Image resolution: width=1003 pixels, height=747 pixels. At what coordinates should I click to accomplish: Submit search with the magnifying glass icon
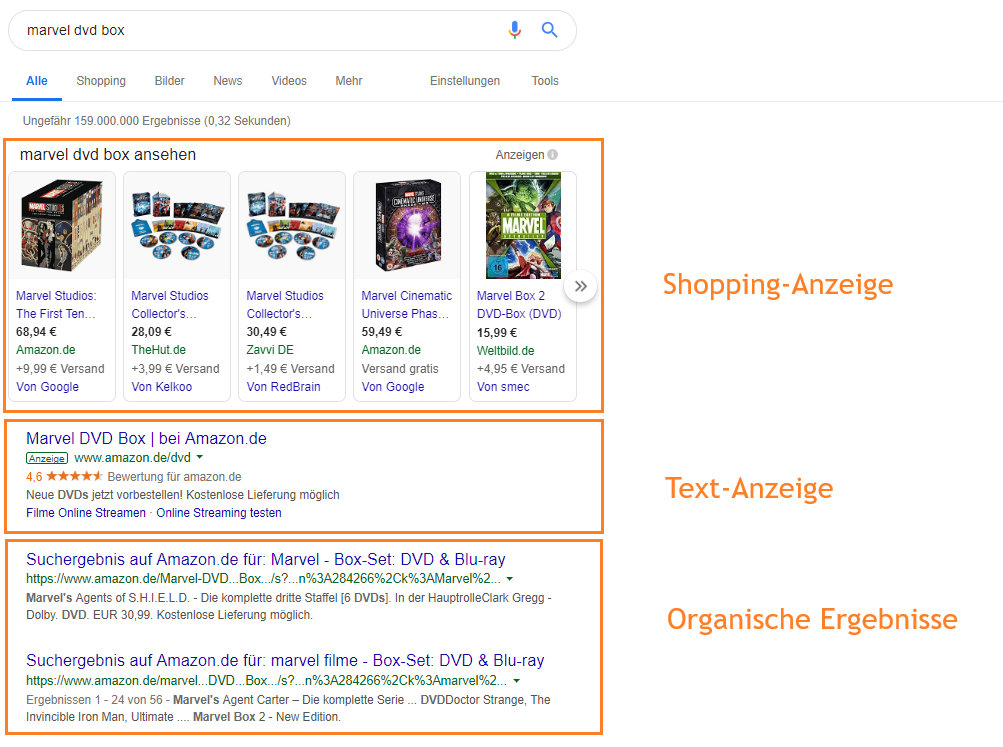[x=549, y=29]
